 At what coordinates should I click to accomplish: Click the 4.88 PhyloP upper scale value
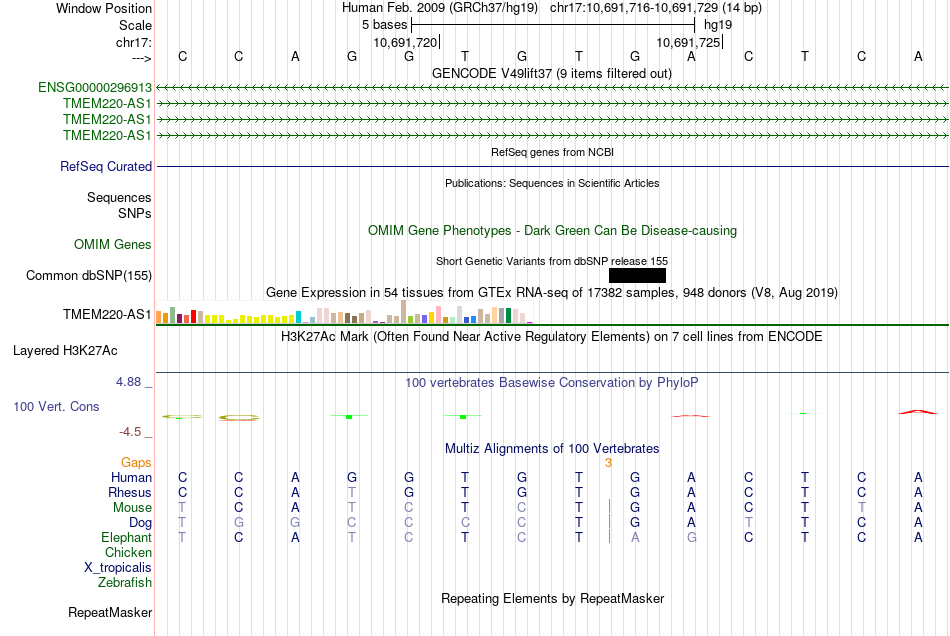click(x=128, y=382)
